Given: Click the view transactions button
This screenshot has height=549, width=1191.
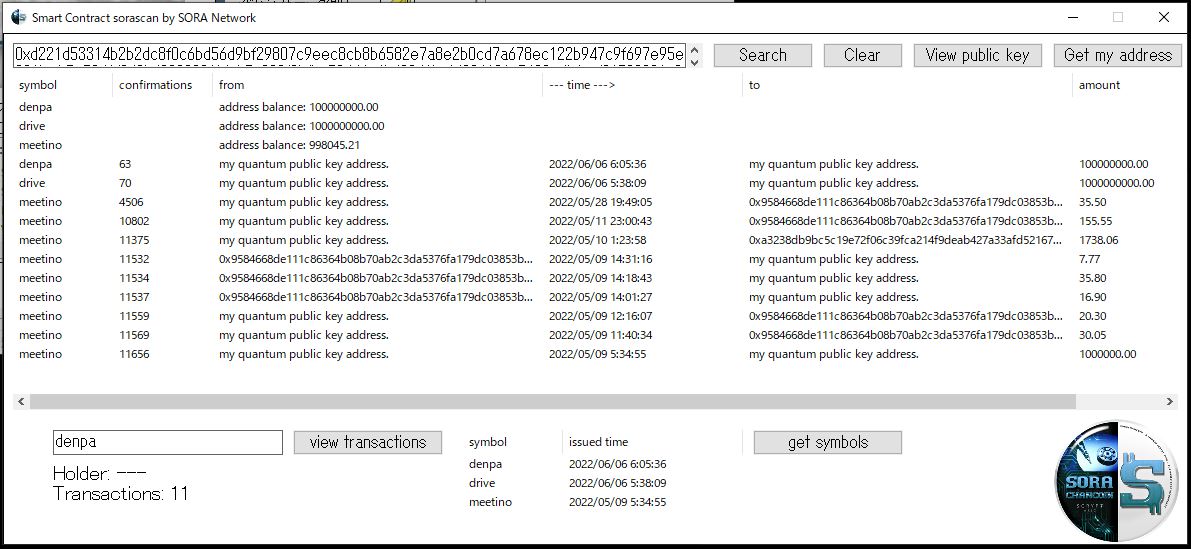Looking at the screenshot, I should [368, 442].
